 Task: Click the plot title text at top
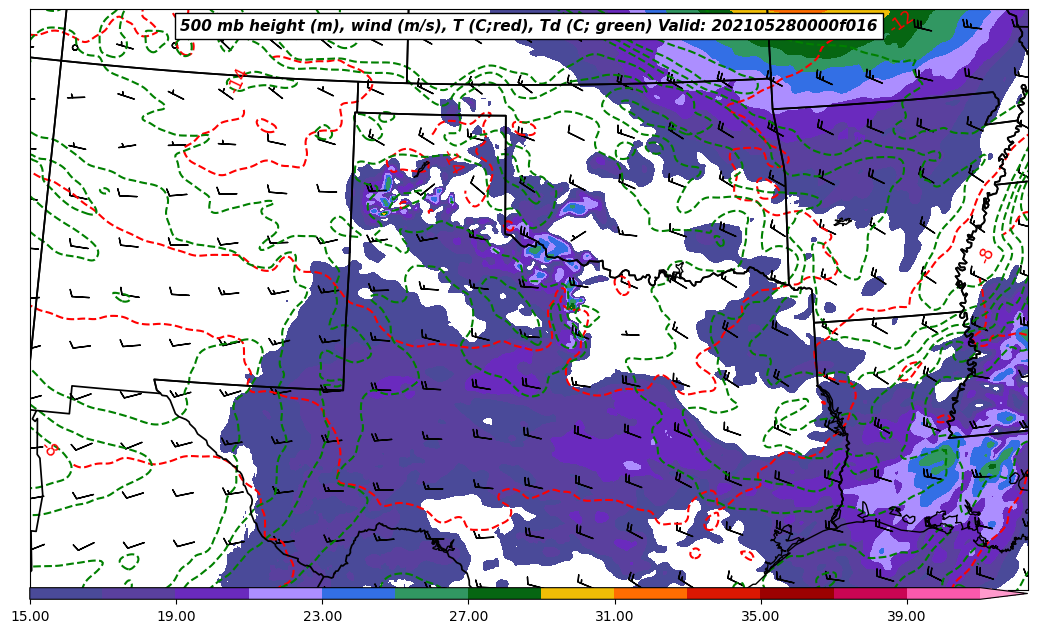point(528,26)
